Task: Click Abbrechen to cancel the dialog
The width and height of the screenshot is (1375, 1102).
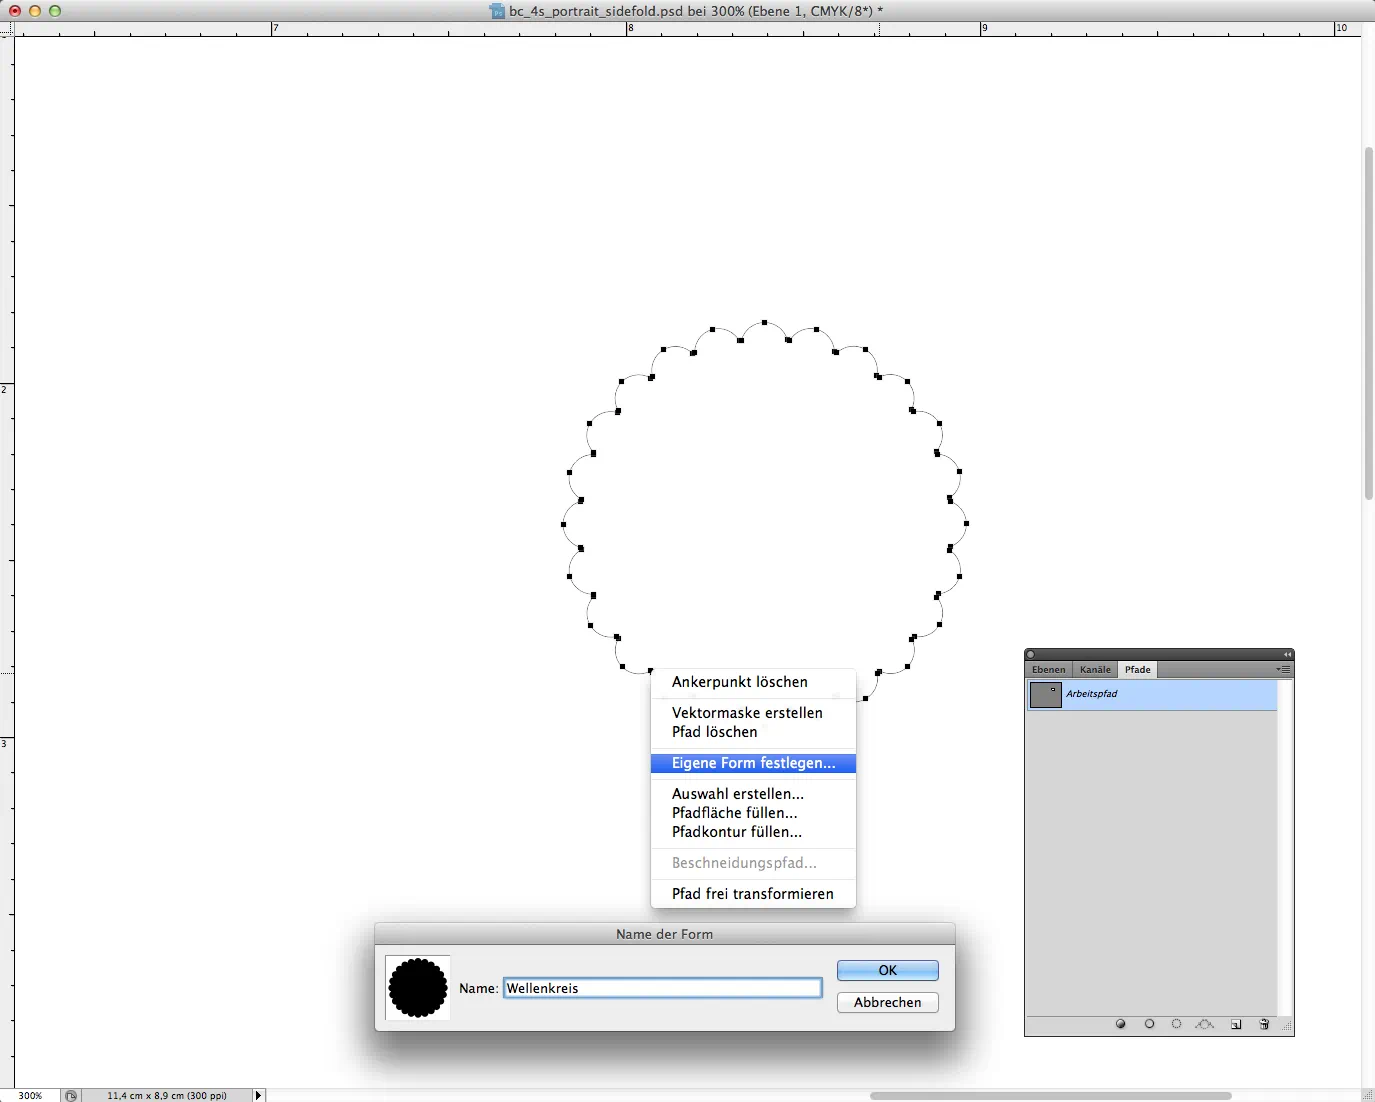Action: coord(887,1002)
